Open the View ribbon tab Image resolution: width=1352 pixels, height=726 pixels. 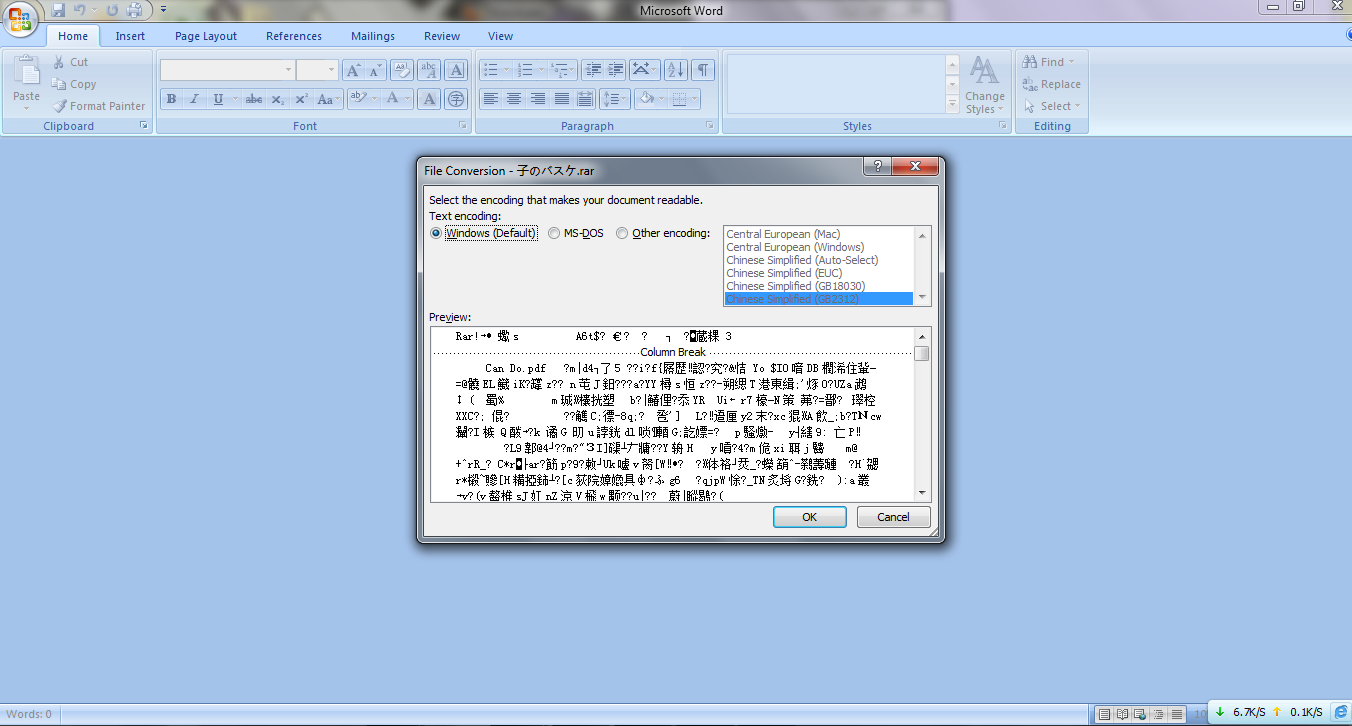click(501, 36)
